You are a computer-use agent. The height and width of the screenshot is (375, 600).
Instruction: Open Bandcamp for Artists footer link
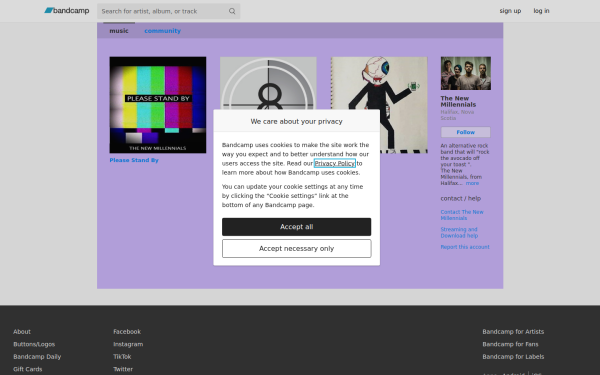(x=513, y=332)
